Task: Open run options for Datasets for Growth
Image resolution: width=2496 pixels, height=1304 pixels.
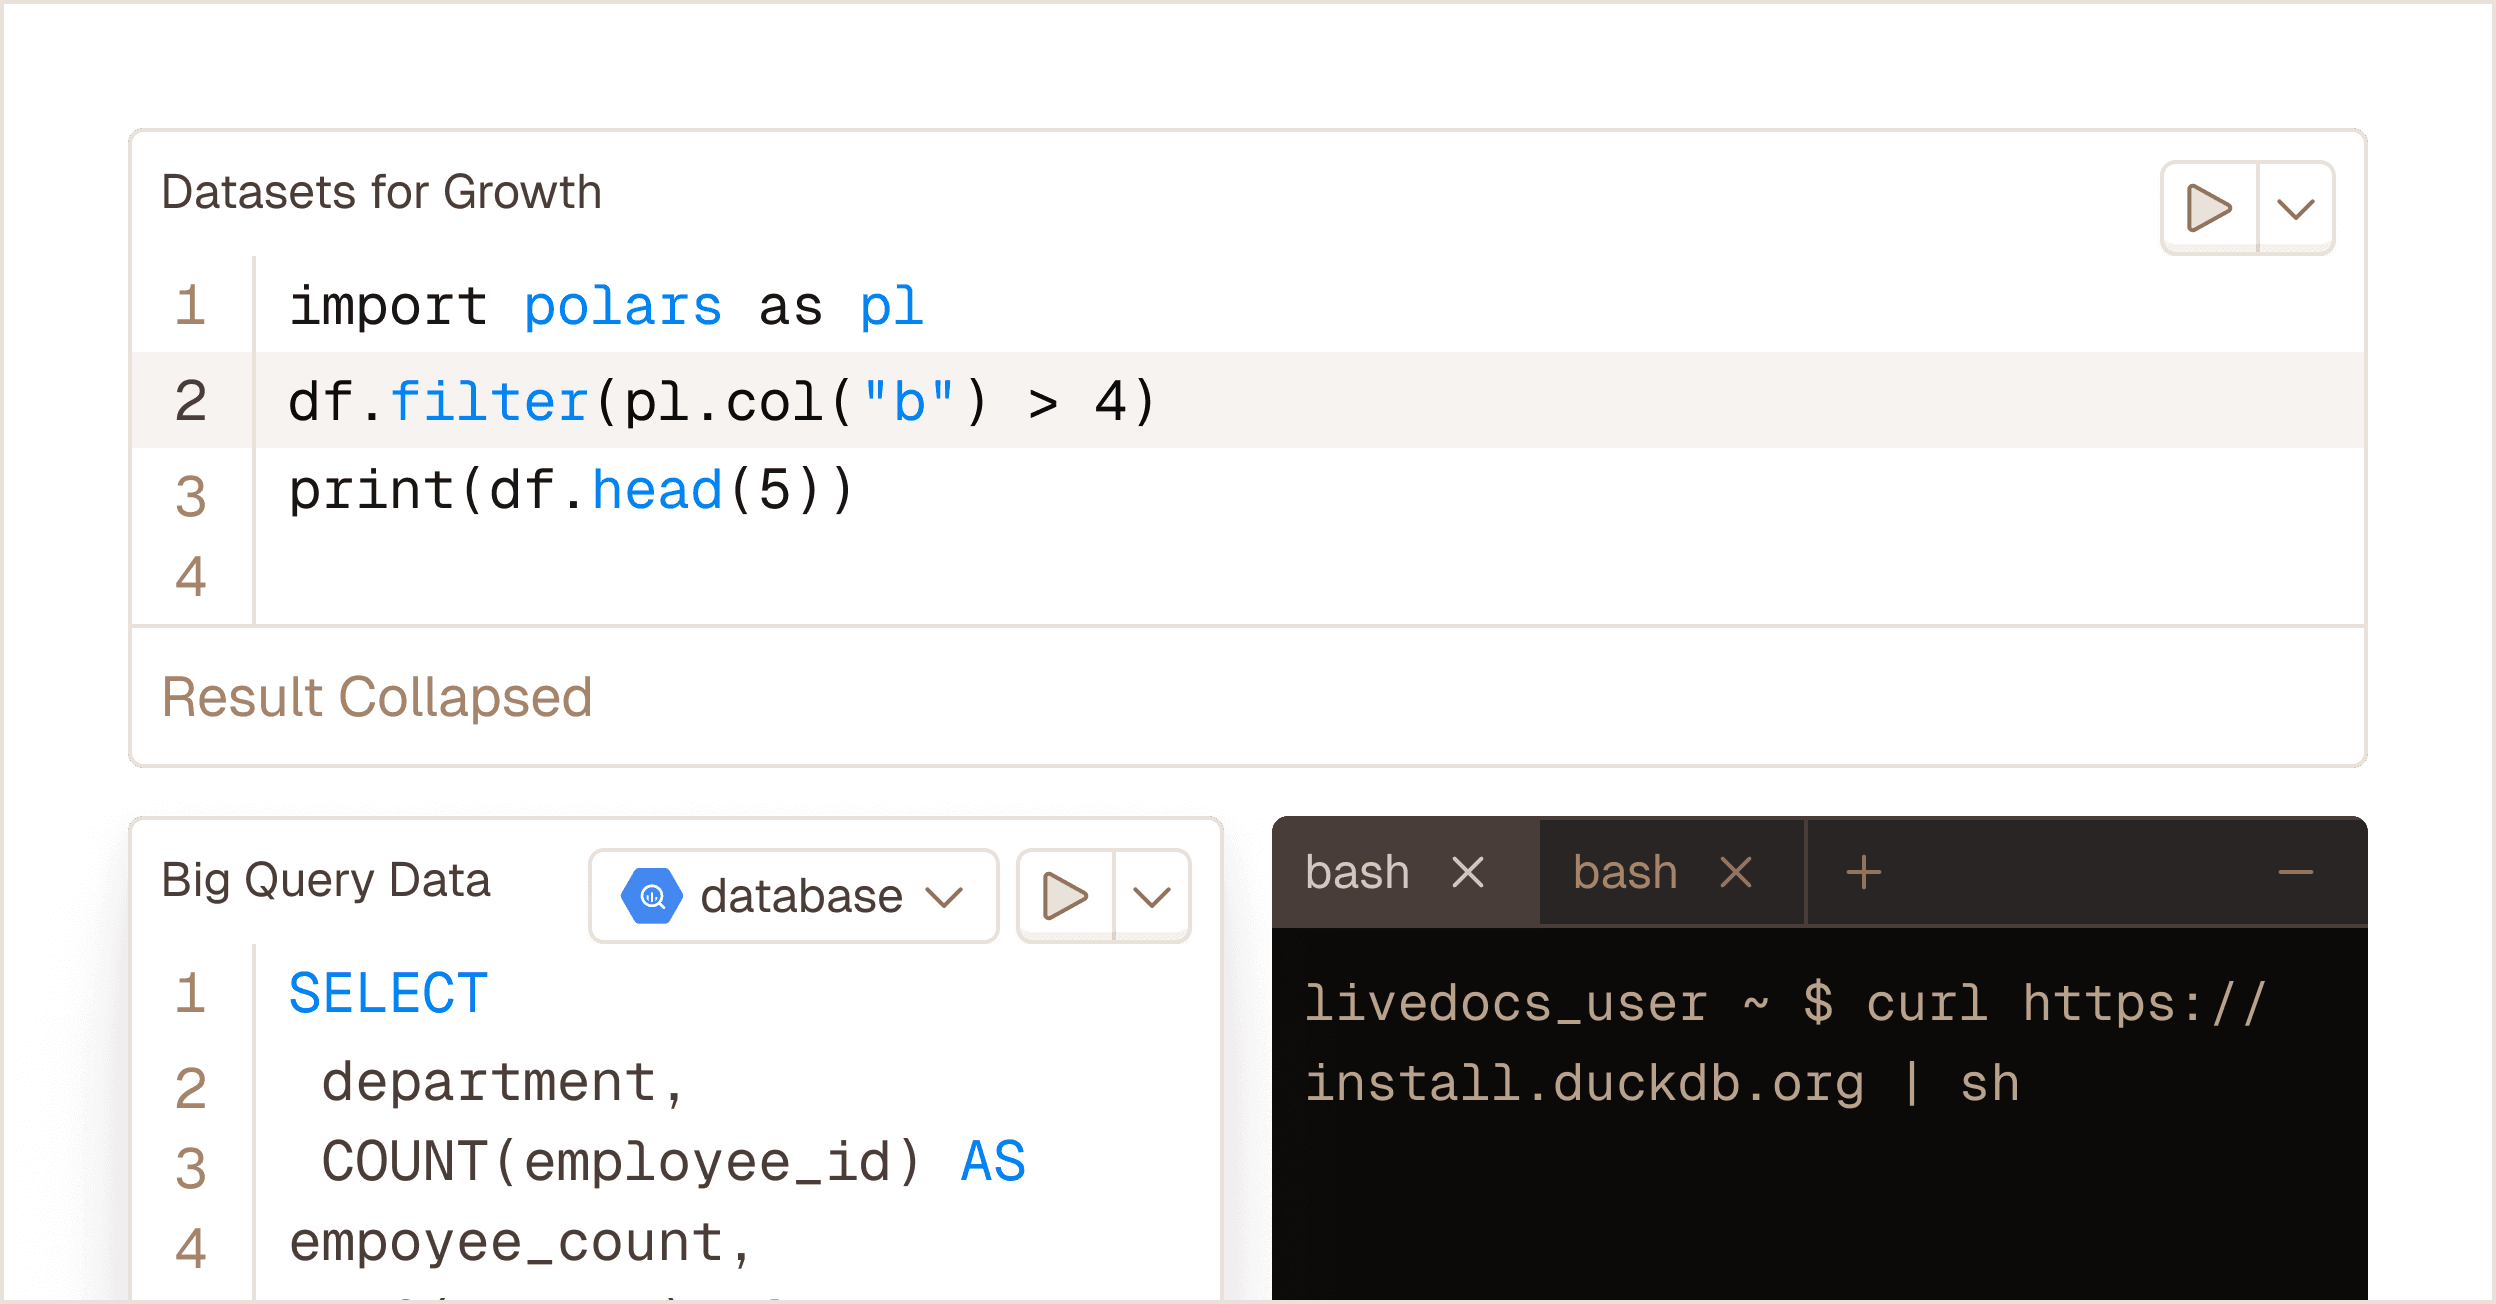Action: tap(2295, 207)
